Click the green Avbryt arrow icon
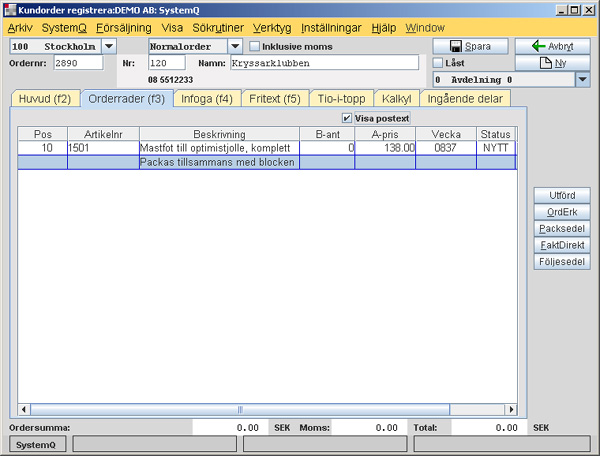 [x=539, y=46]
